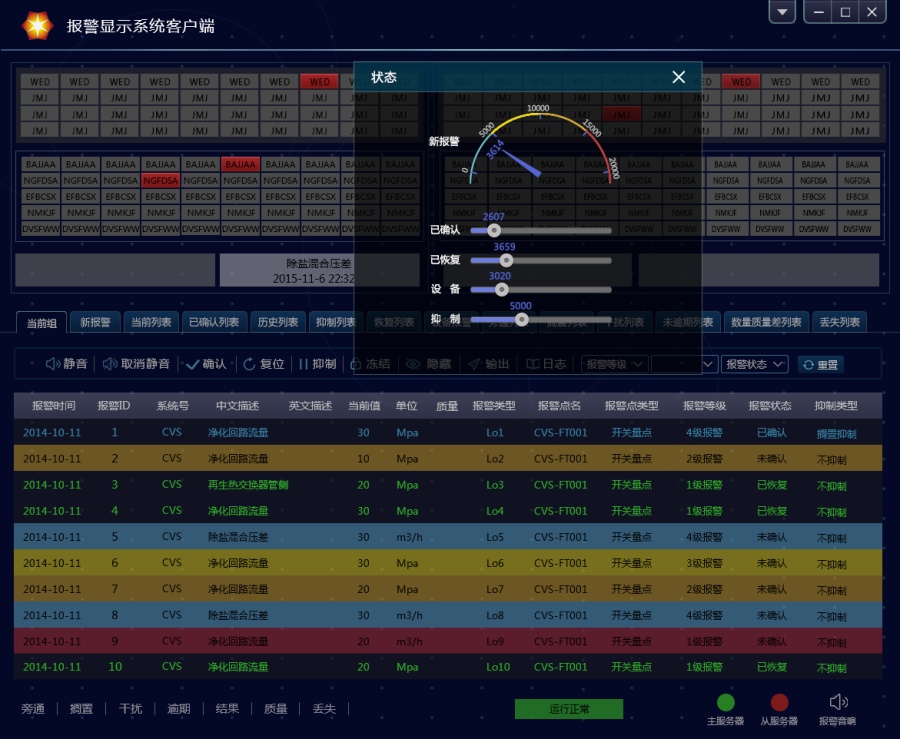Screen dimensions: 900x739
Task: Click the green 主服务器 status light
Action: click(726, 703)
